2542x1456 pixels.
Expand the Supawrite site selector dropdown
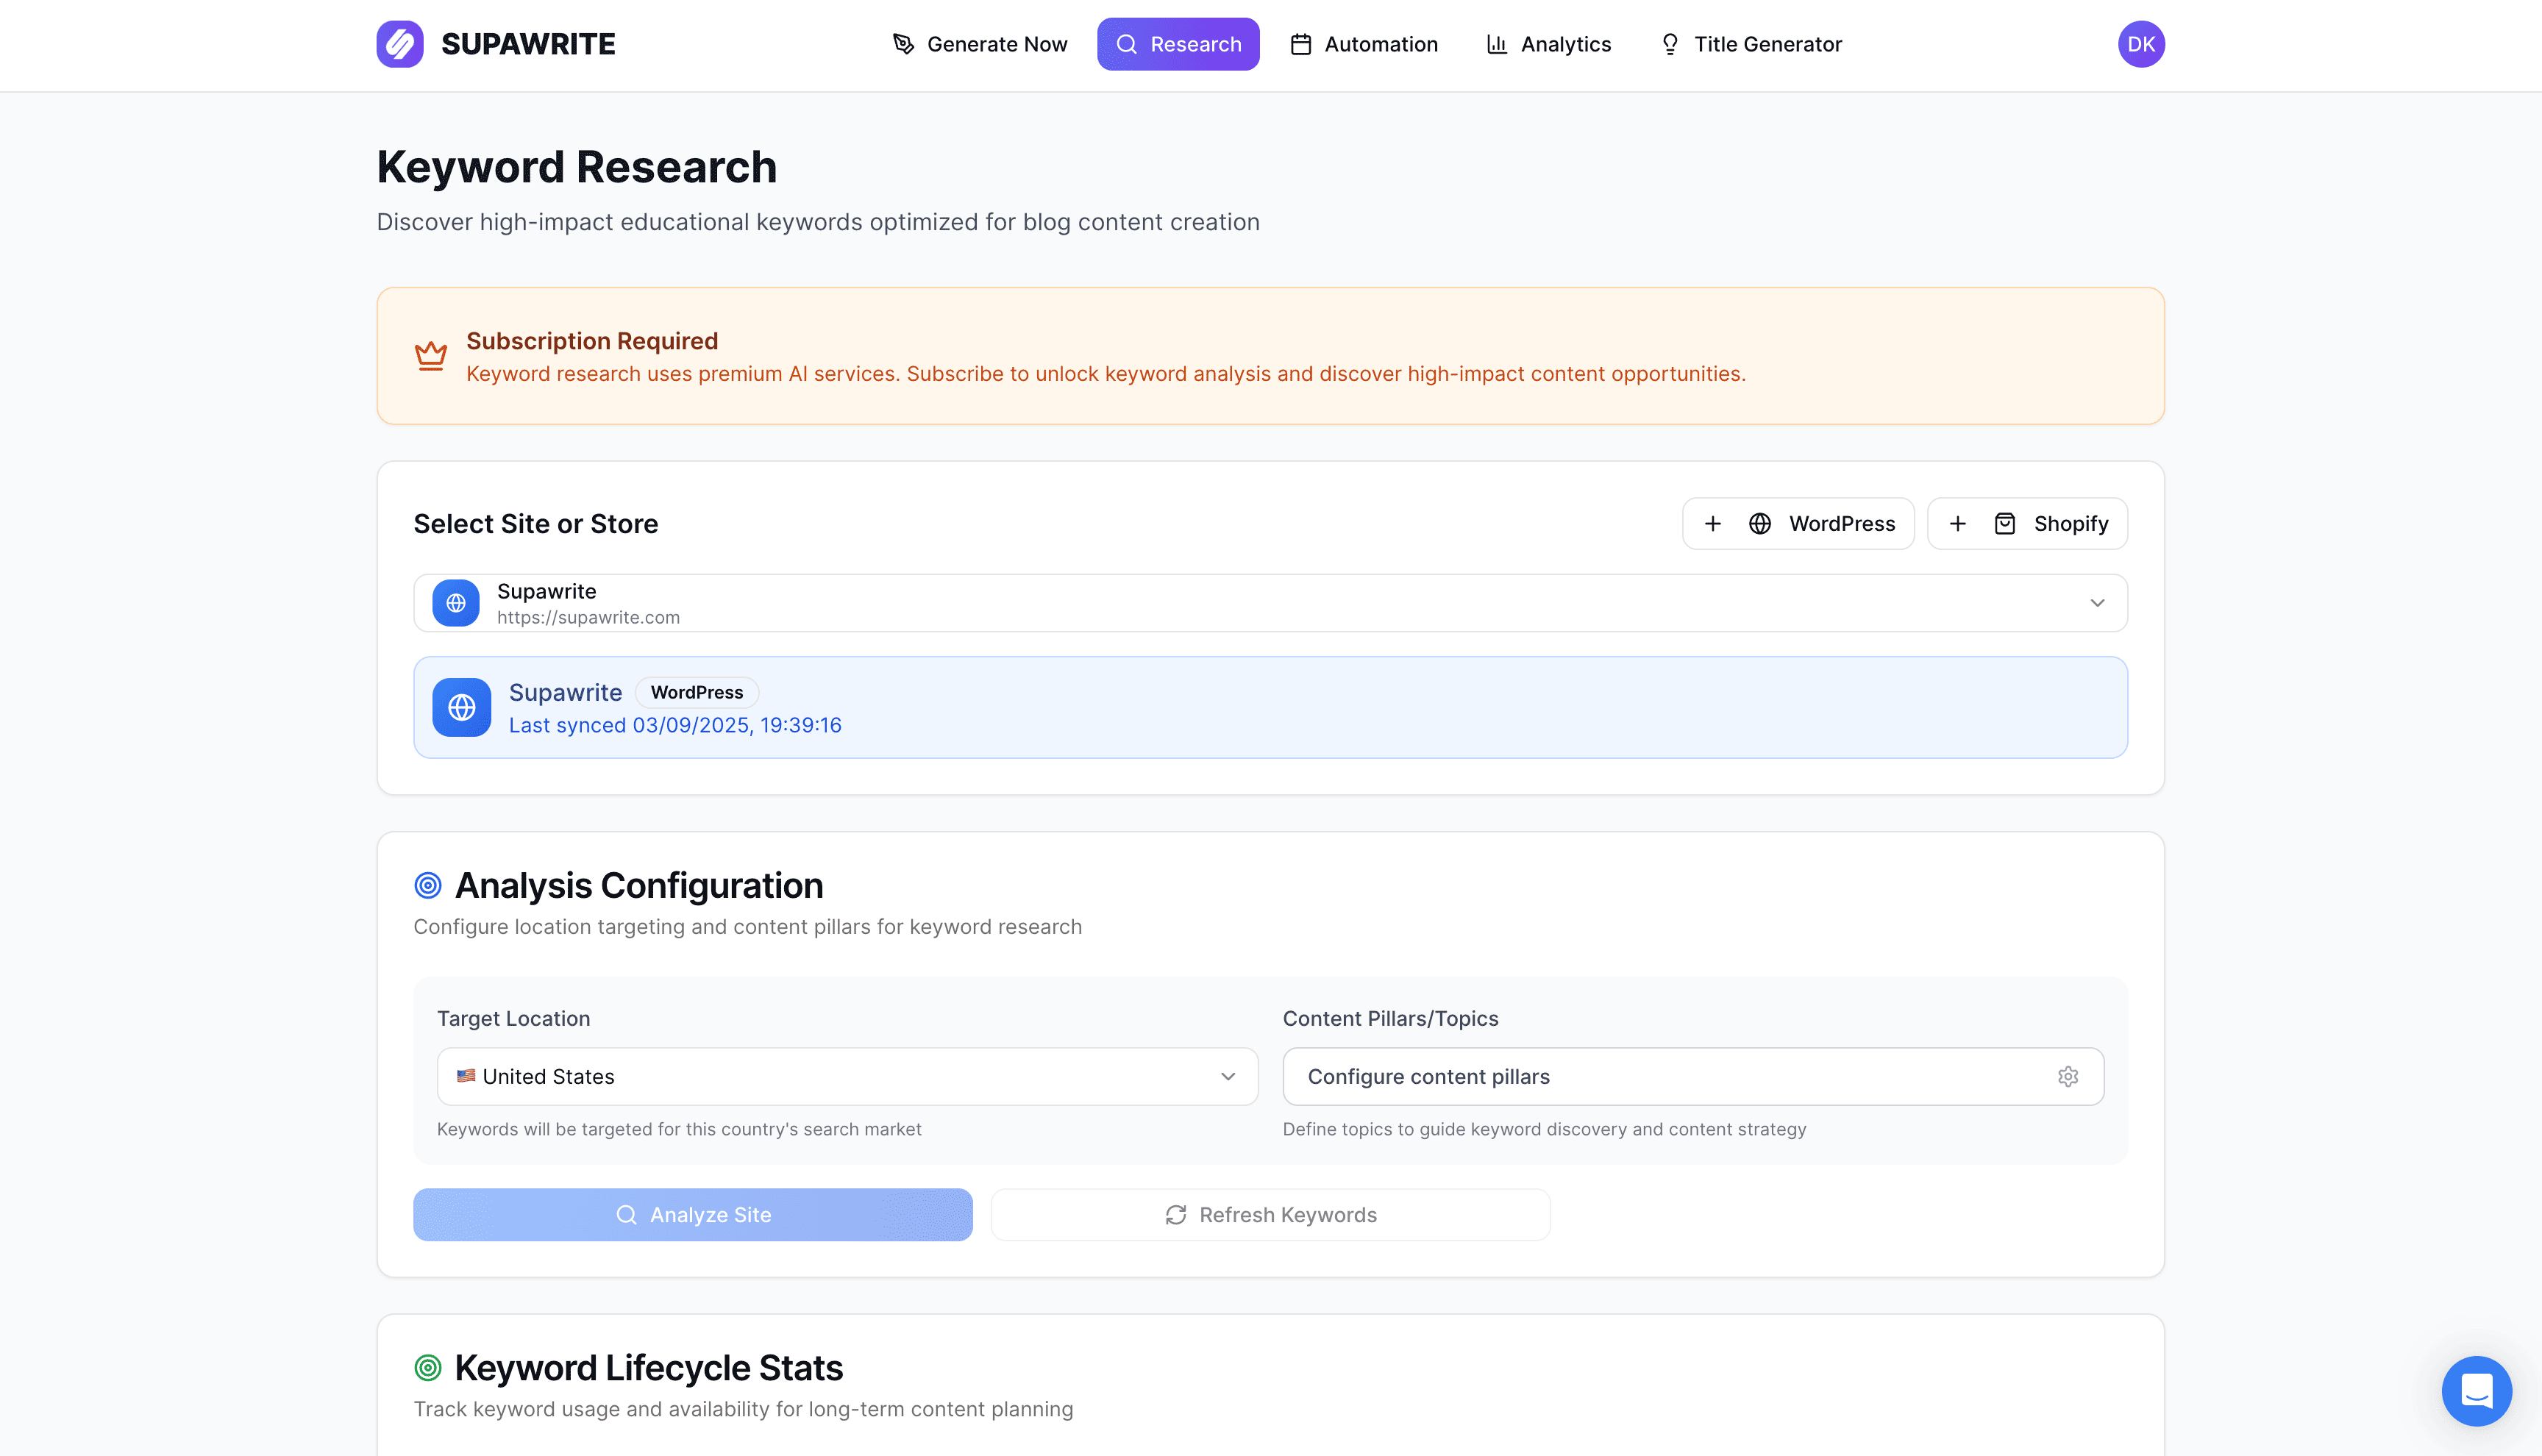click(x=2097, y=602)
